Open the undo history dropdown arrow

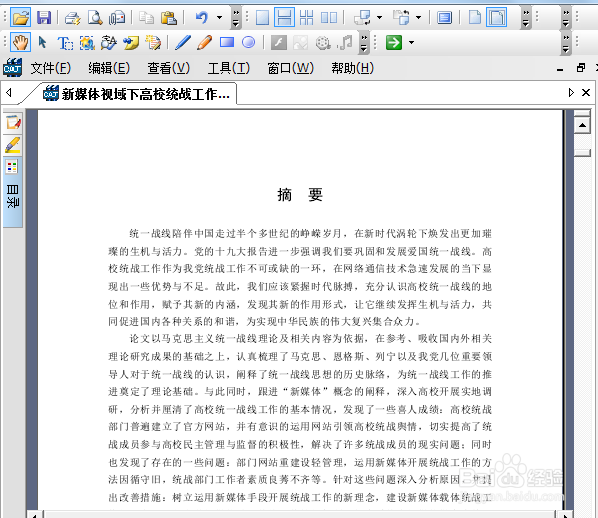point(219,18)
